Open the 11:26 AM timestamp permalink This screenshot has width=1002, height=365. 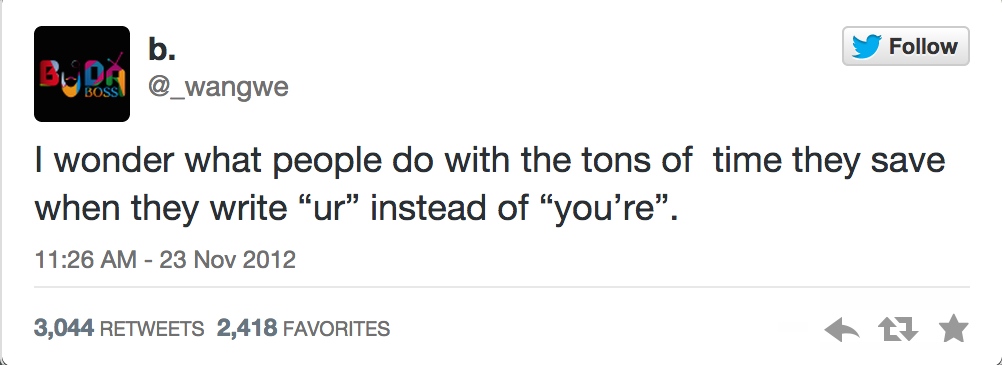(86, 260)
